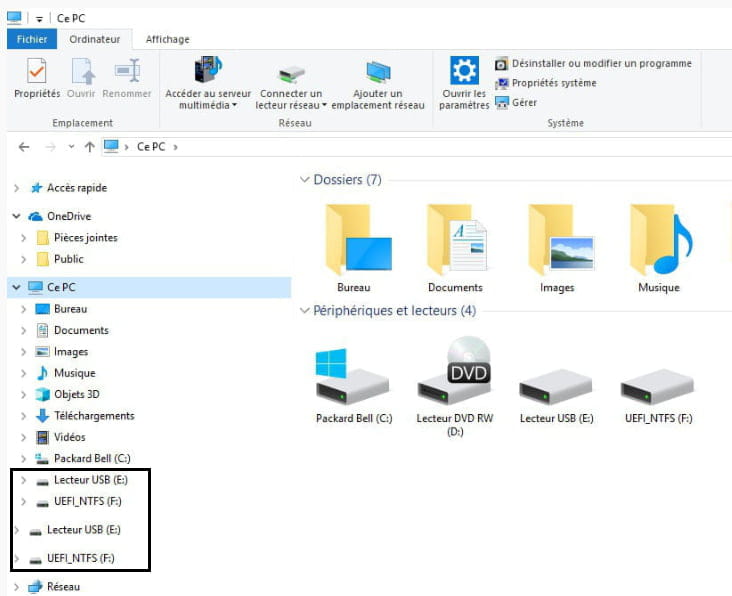
Task: Open the Fichier tab
Action: (32, 39)
